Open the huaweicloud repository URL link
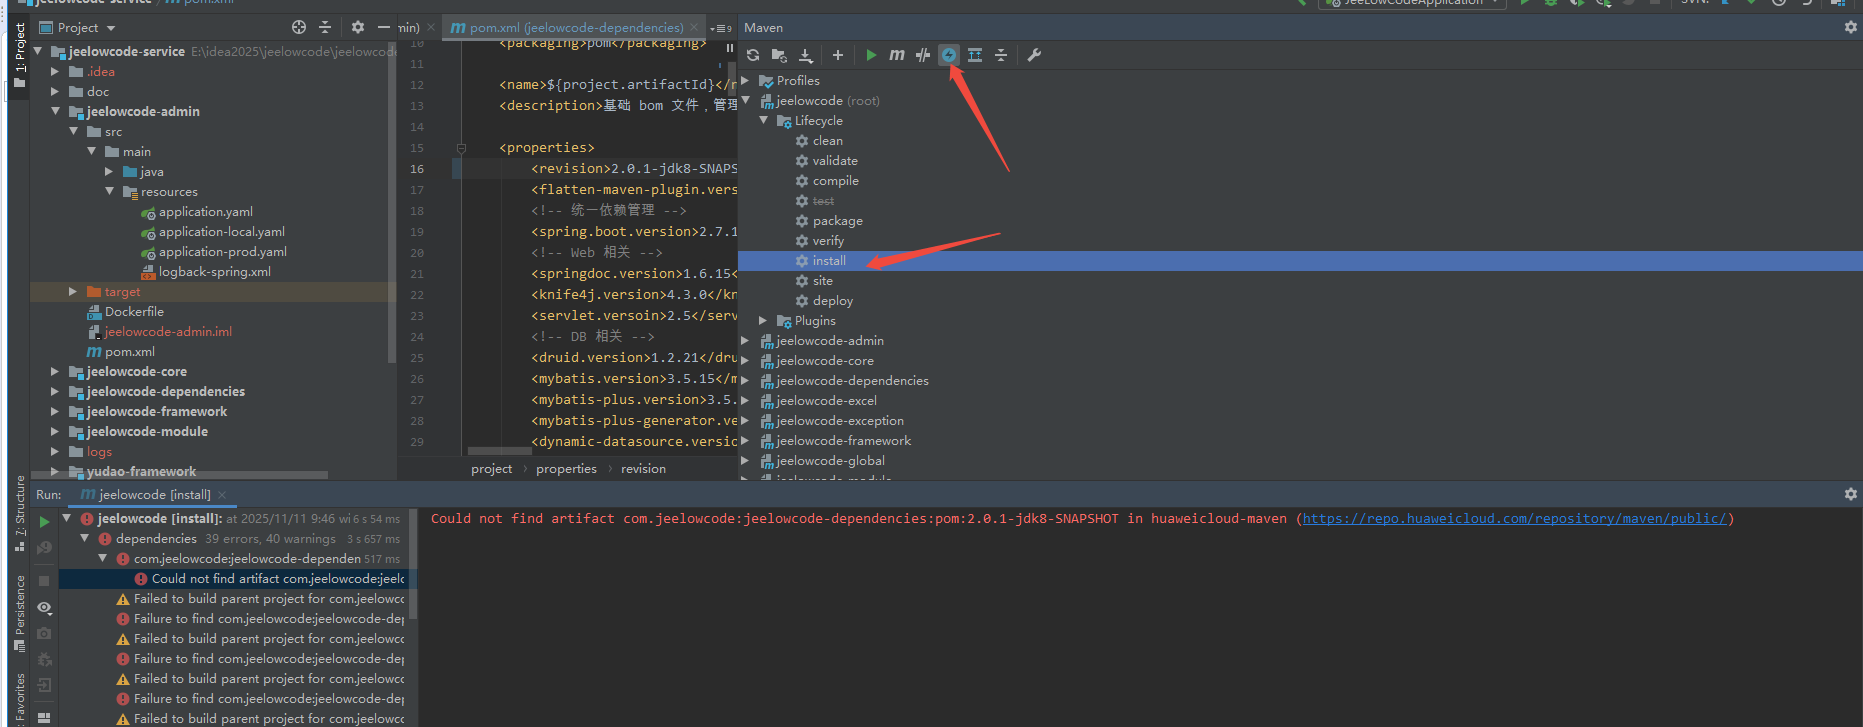1863x727 pixels. point(1514,519)
